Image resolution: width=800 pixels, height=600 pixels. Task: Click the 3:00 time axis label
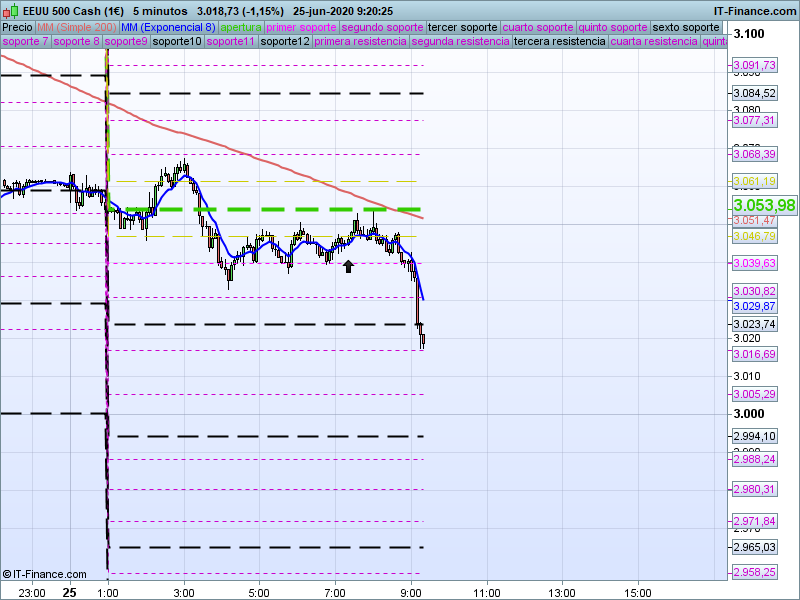coord(184,593)
